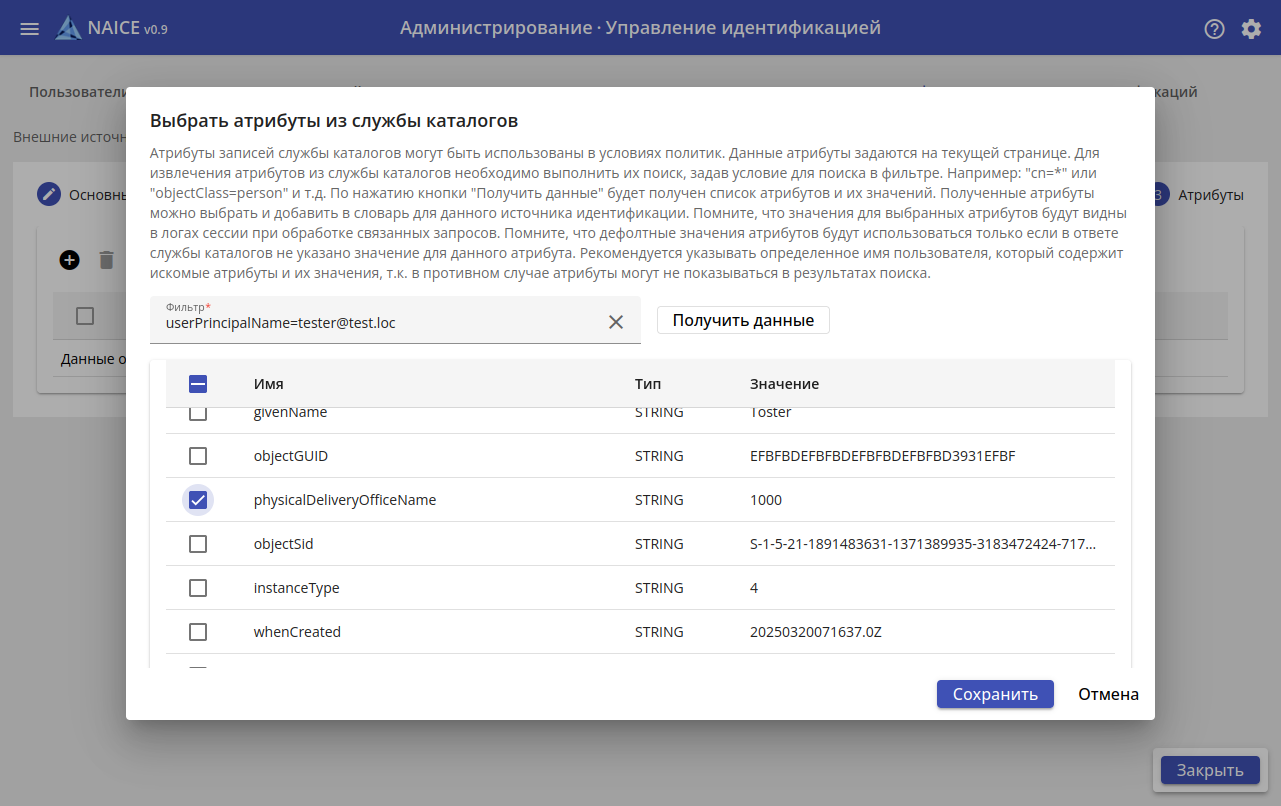Toggle the select-all header checkbox
Image resolution: width=1281 pixels, height=806 pixels.
[198, 384]
